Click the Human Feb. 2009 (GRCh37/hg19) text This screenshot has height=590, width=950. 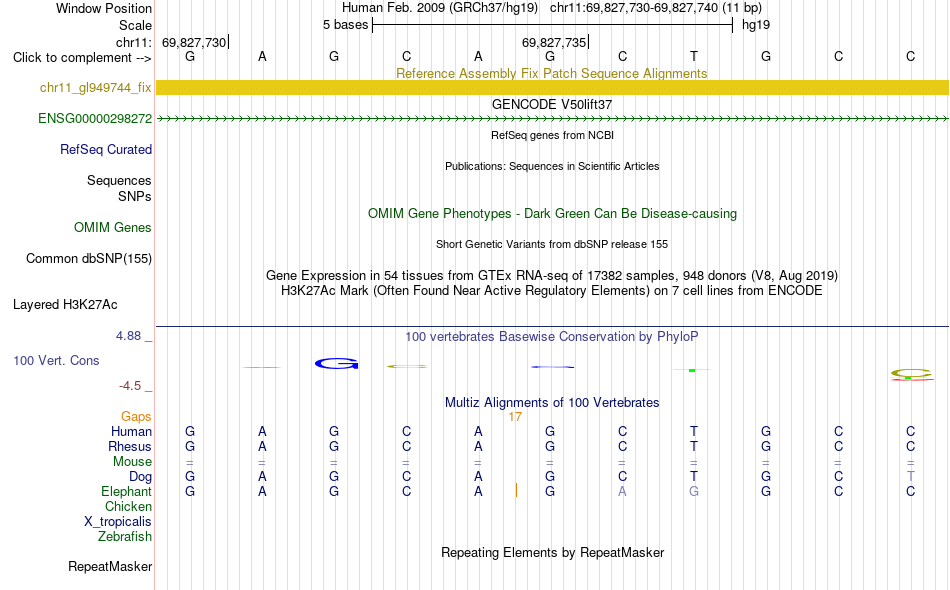(440, 8)
